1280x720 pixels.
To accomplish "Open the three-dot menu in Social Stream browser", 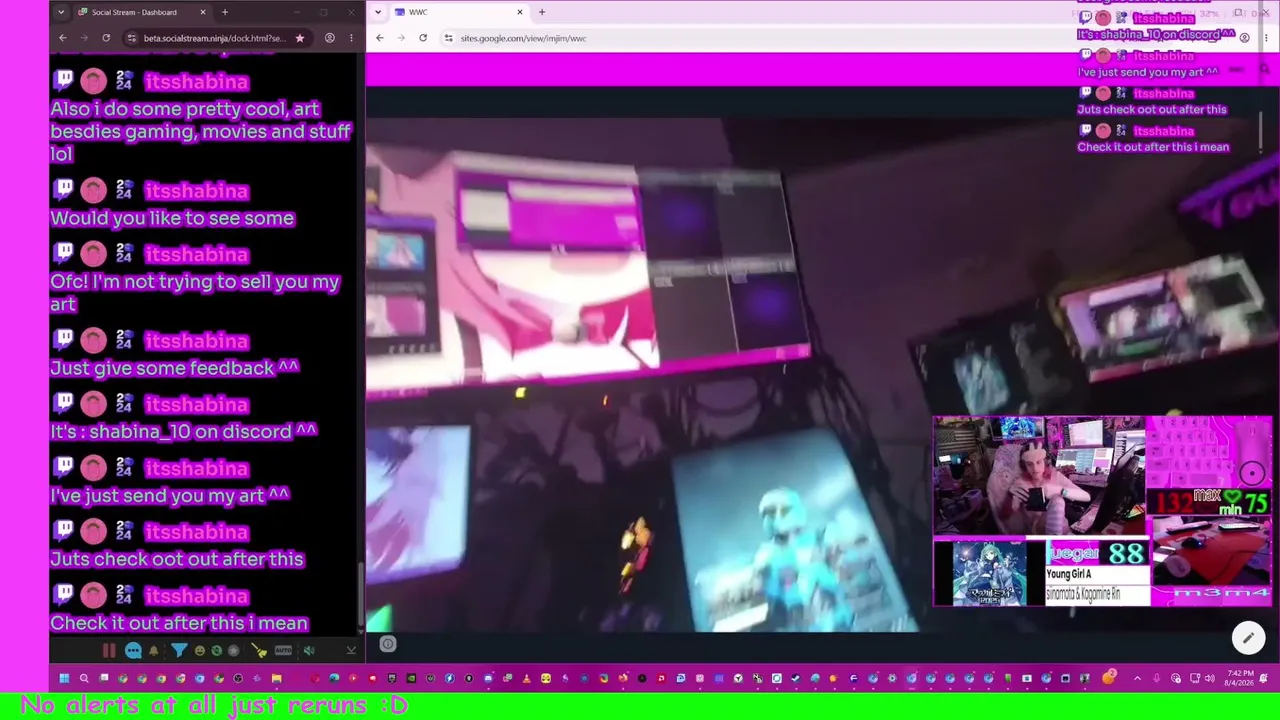I will coord(351,38).
